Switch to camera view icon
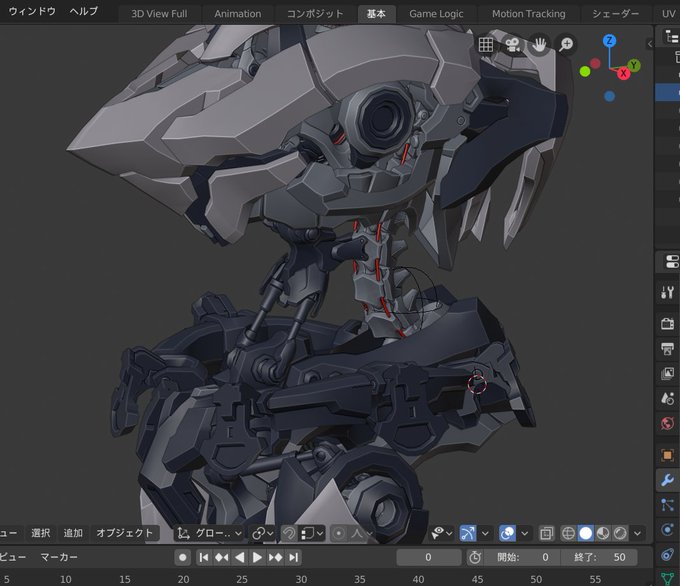Screen dimensions: 680x586 513,45
